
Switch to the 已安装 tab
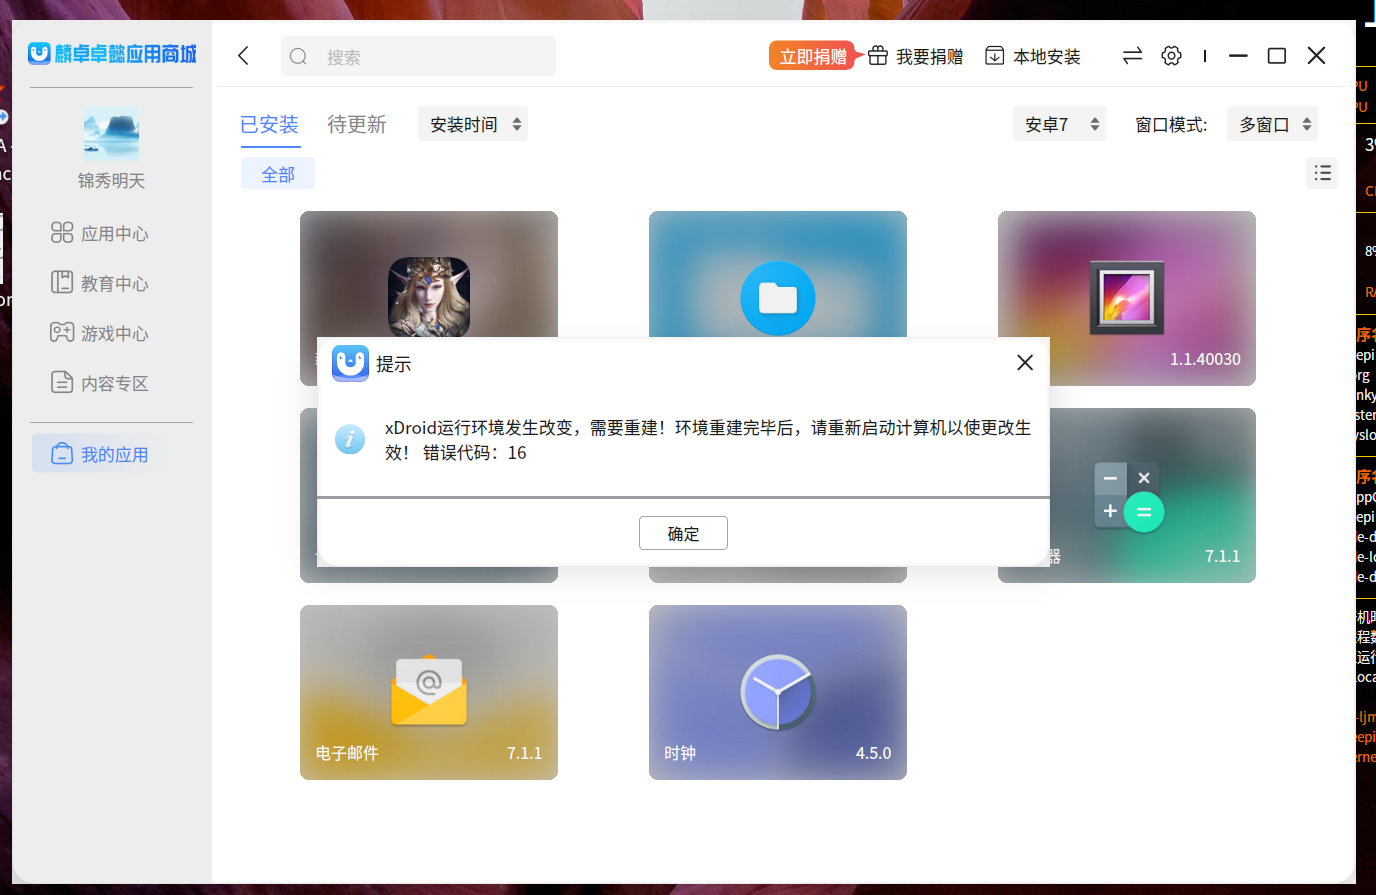click(269, 124)
